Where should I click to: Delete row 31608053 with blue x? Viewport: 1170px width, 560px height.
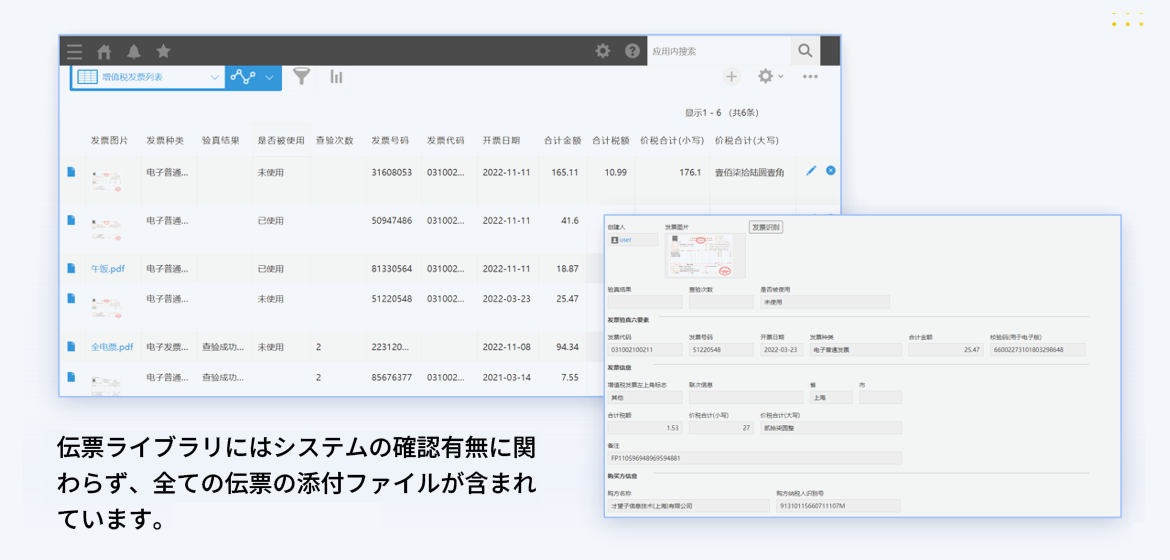[x=830, y=170]
